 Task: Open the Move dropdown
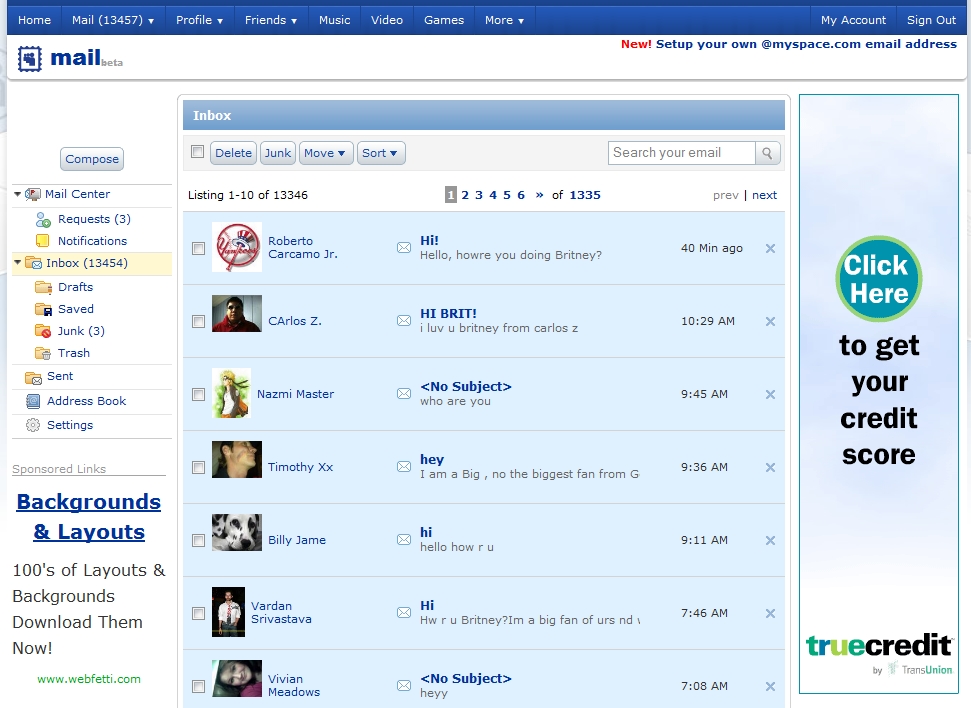click(x=326, y=153)
